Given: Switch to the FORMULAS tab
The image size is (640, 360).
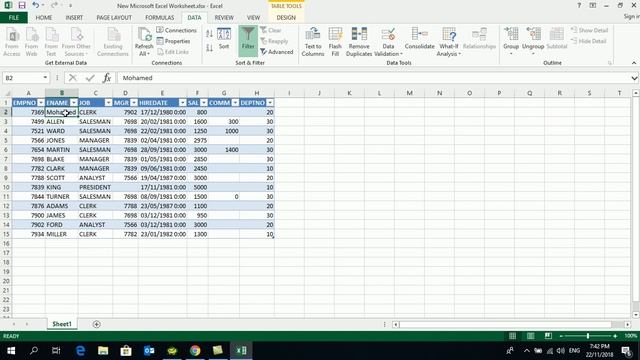Looking at the screenshot, I should (160, 18).
